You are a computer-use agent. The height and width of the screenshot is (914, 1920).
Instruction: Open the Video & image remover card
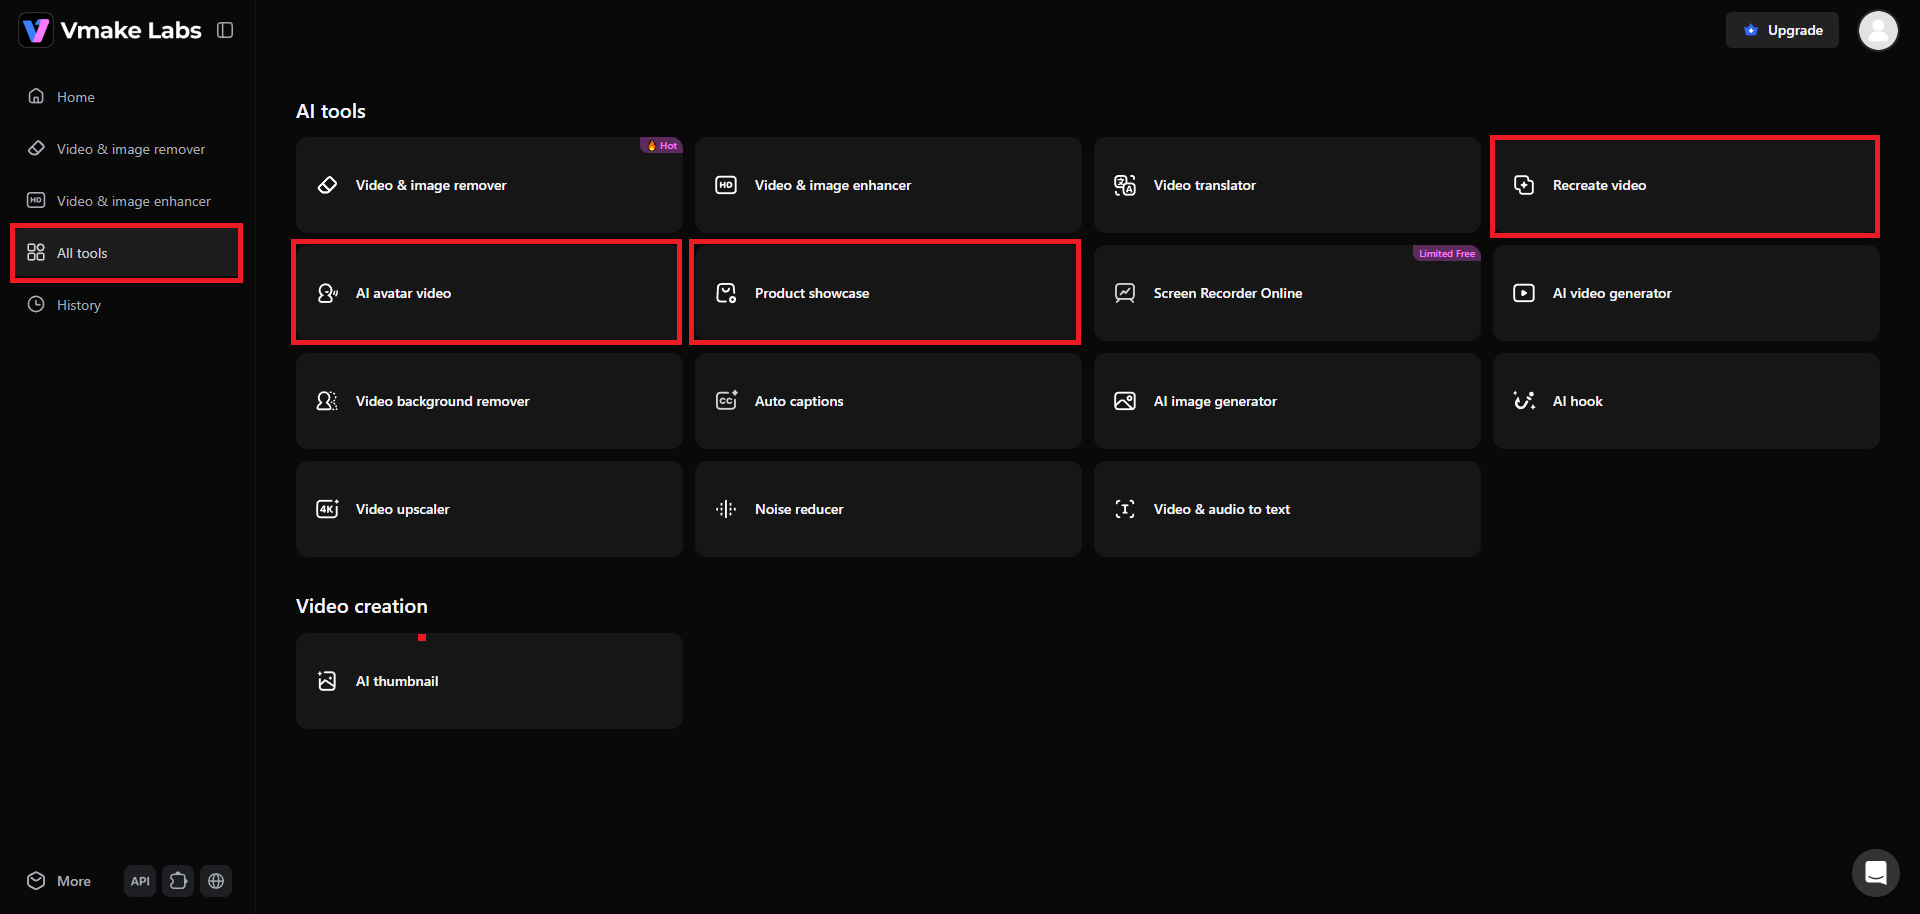(x=489, y=185)
